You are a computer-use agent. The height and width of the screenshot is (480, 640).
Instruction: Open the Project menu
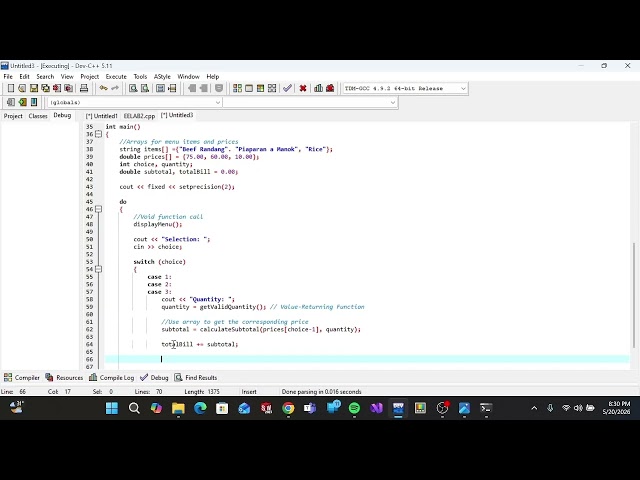point(89,76)
